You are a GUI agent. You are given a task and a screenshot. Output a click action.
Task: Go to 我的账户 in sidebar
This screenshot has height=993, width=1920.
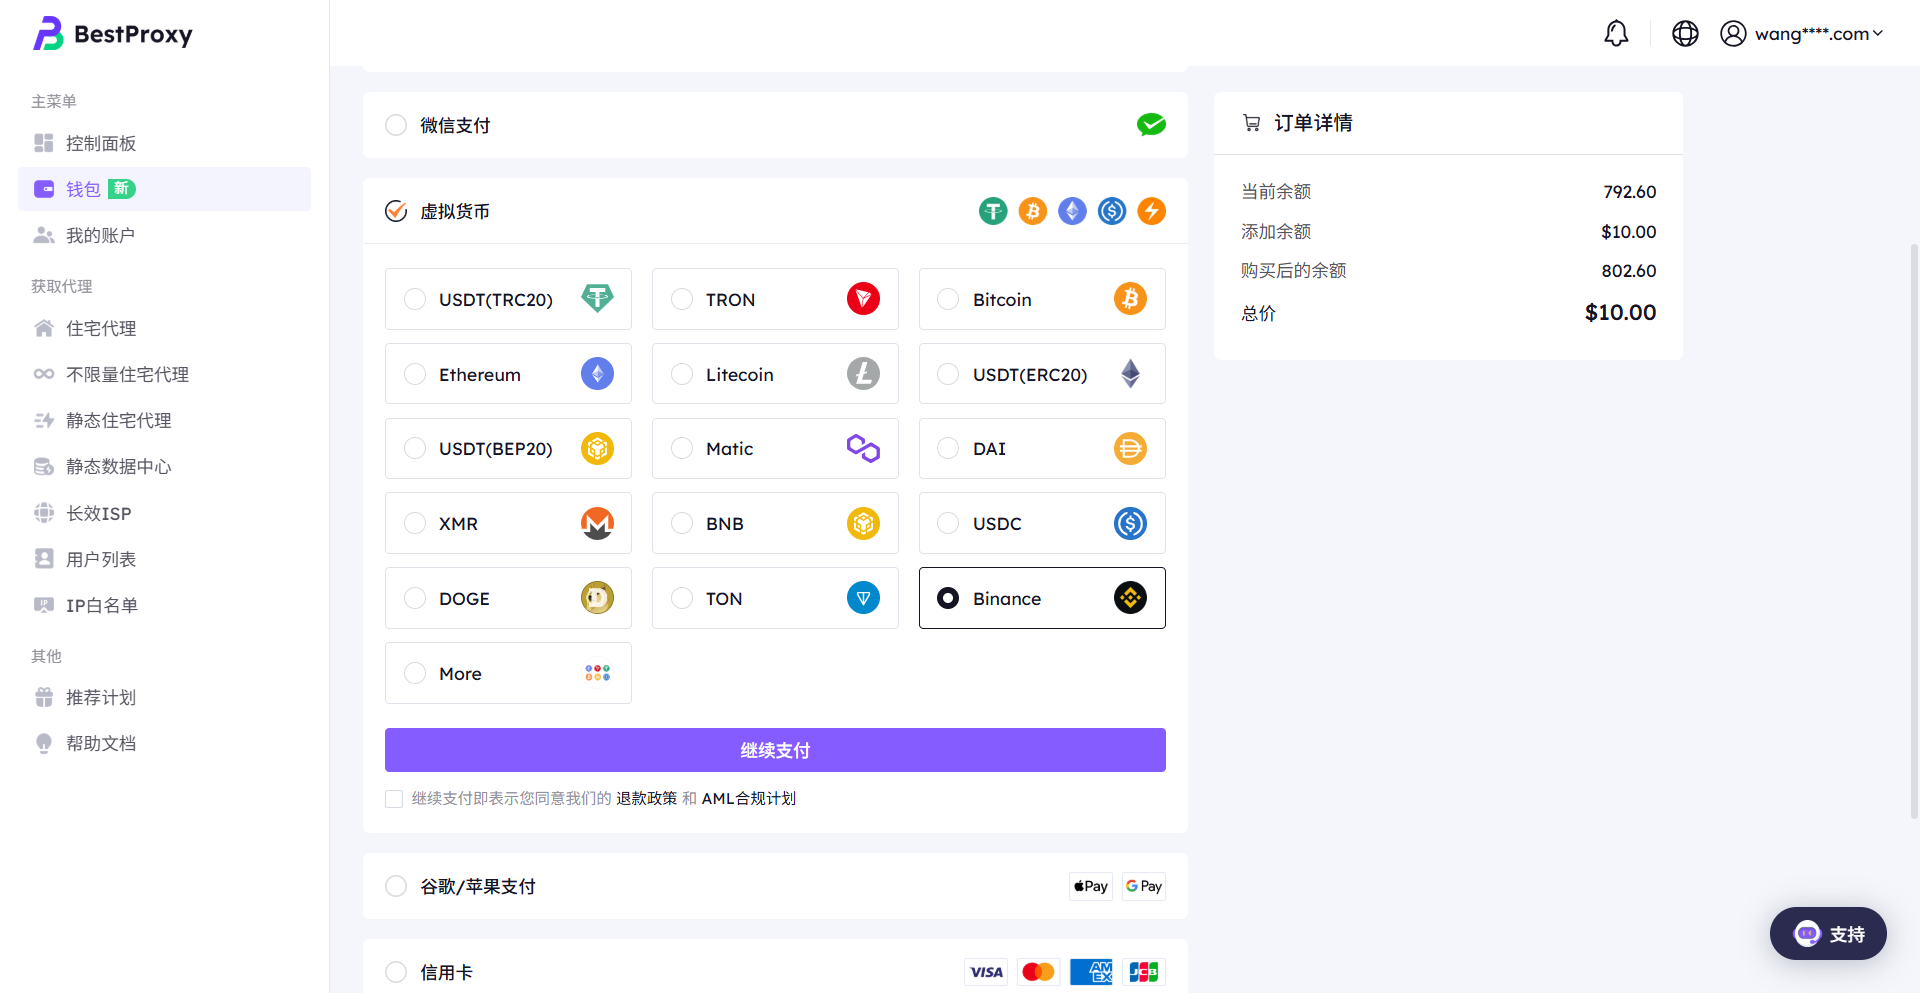click(x=164, y=235)
